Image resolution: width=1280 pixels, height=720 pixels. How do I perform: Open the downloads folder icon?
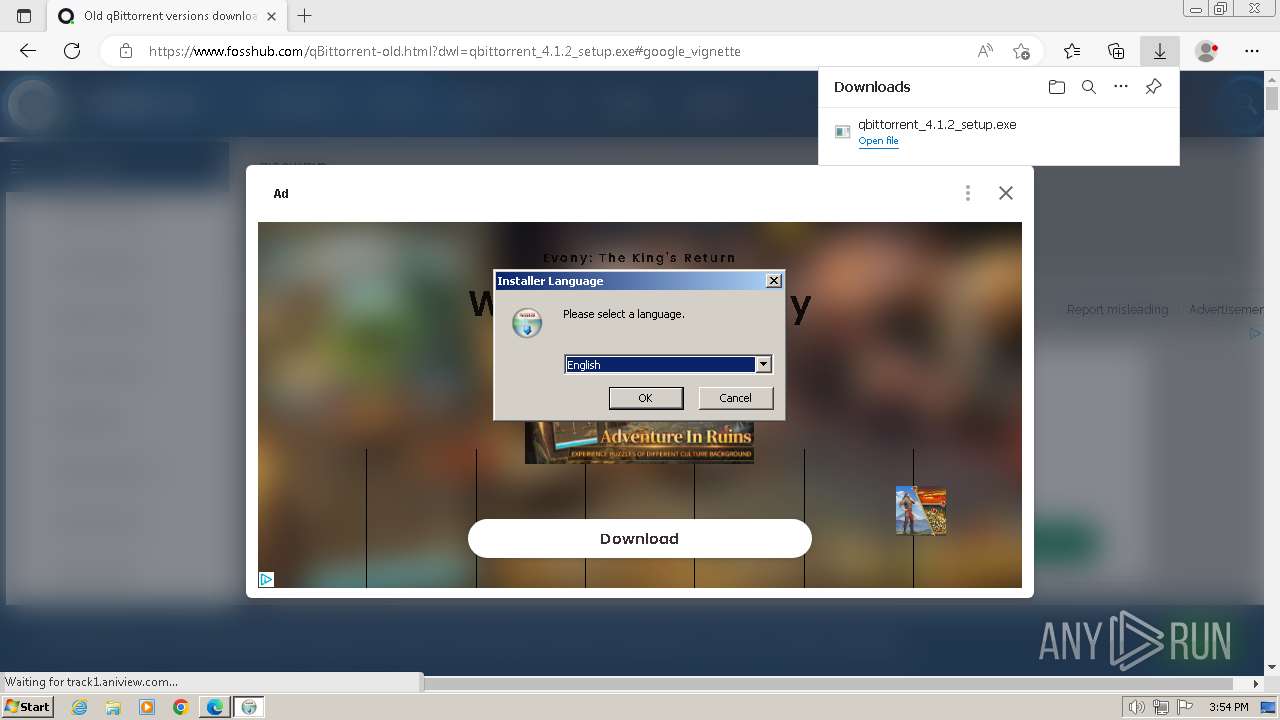tap(1057, 87)
